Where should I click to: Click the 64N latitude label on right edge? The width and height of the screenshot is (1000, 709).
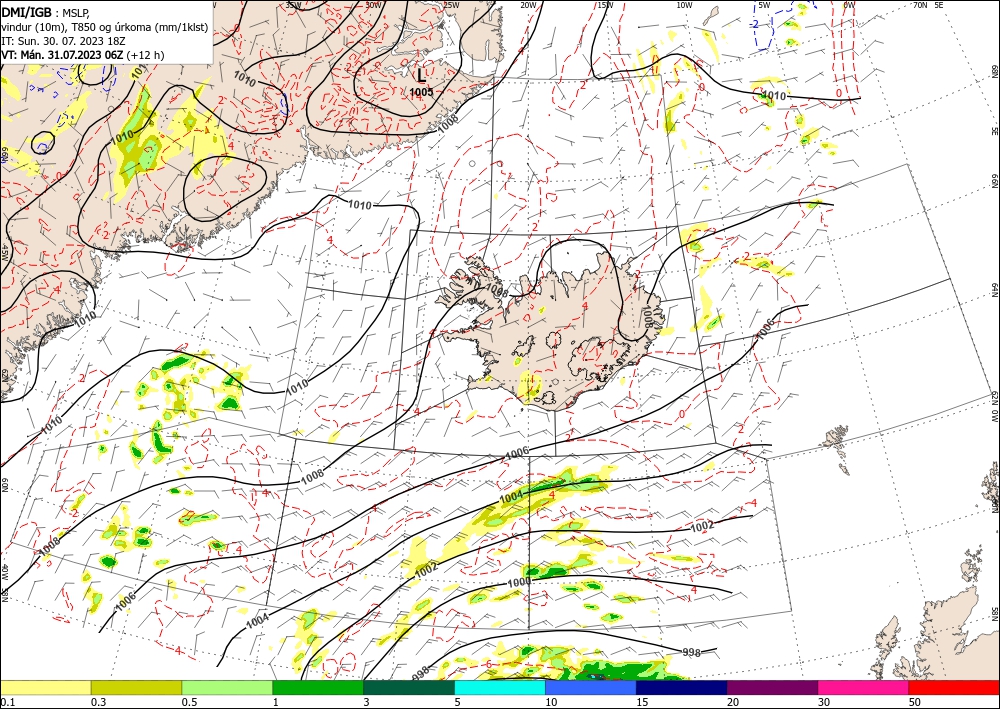pos(994,289)
